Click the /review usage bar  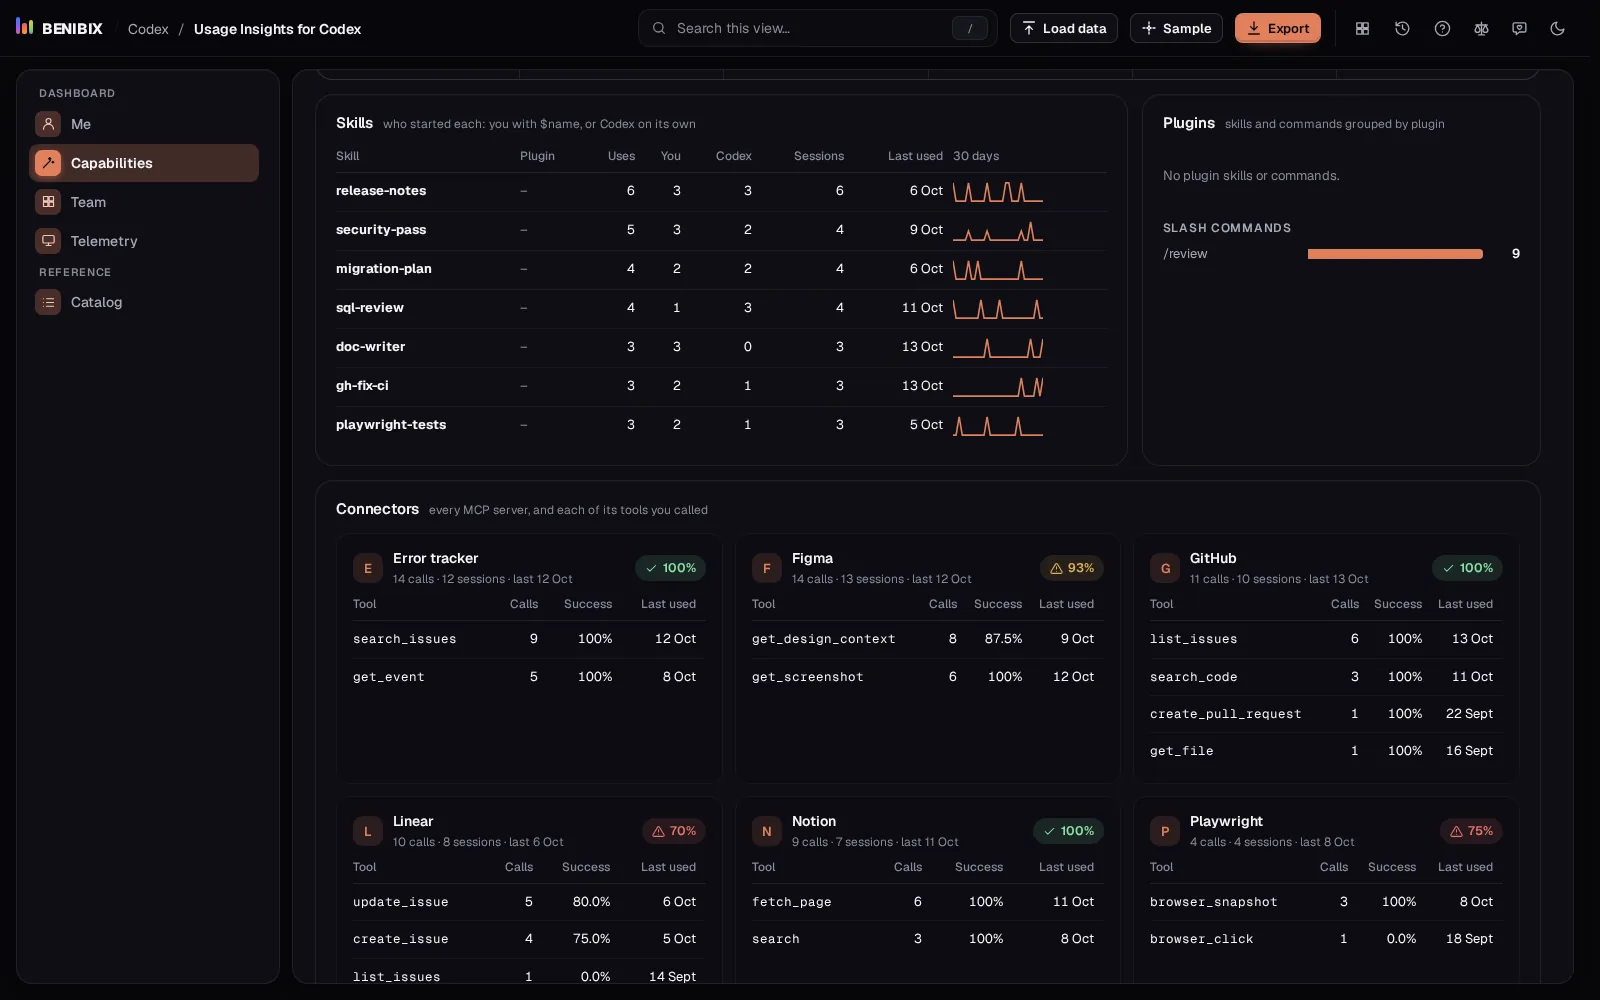pos(1395,254)
